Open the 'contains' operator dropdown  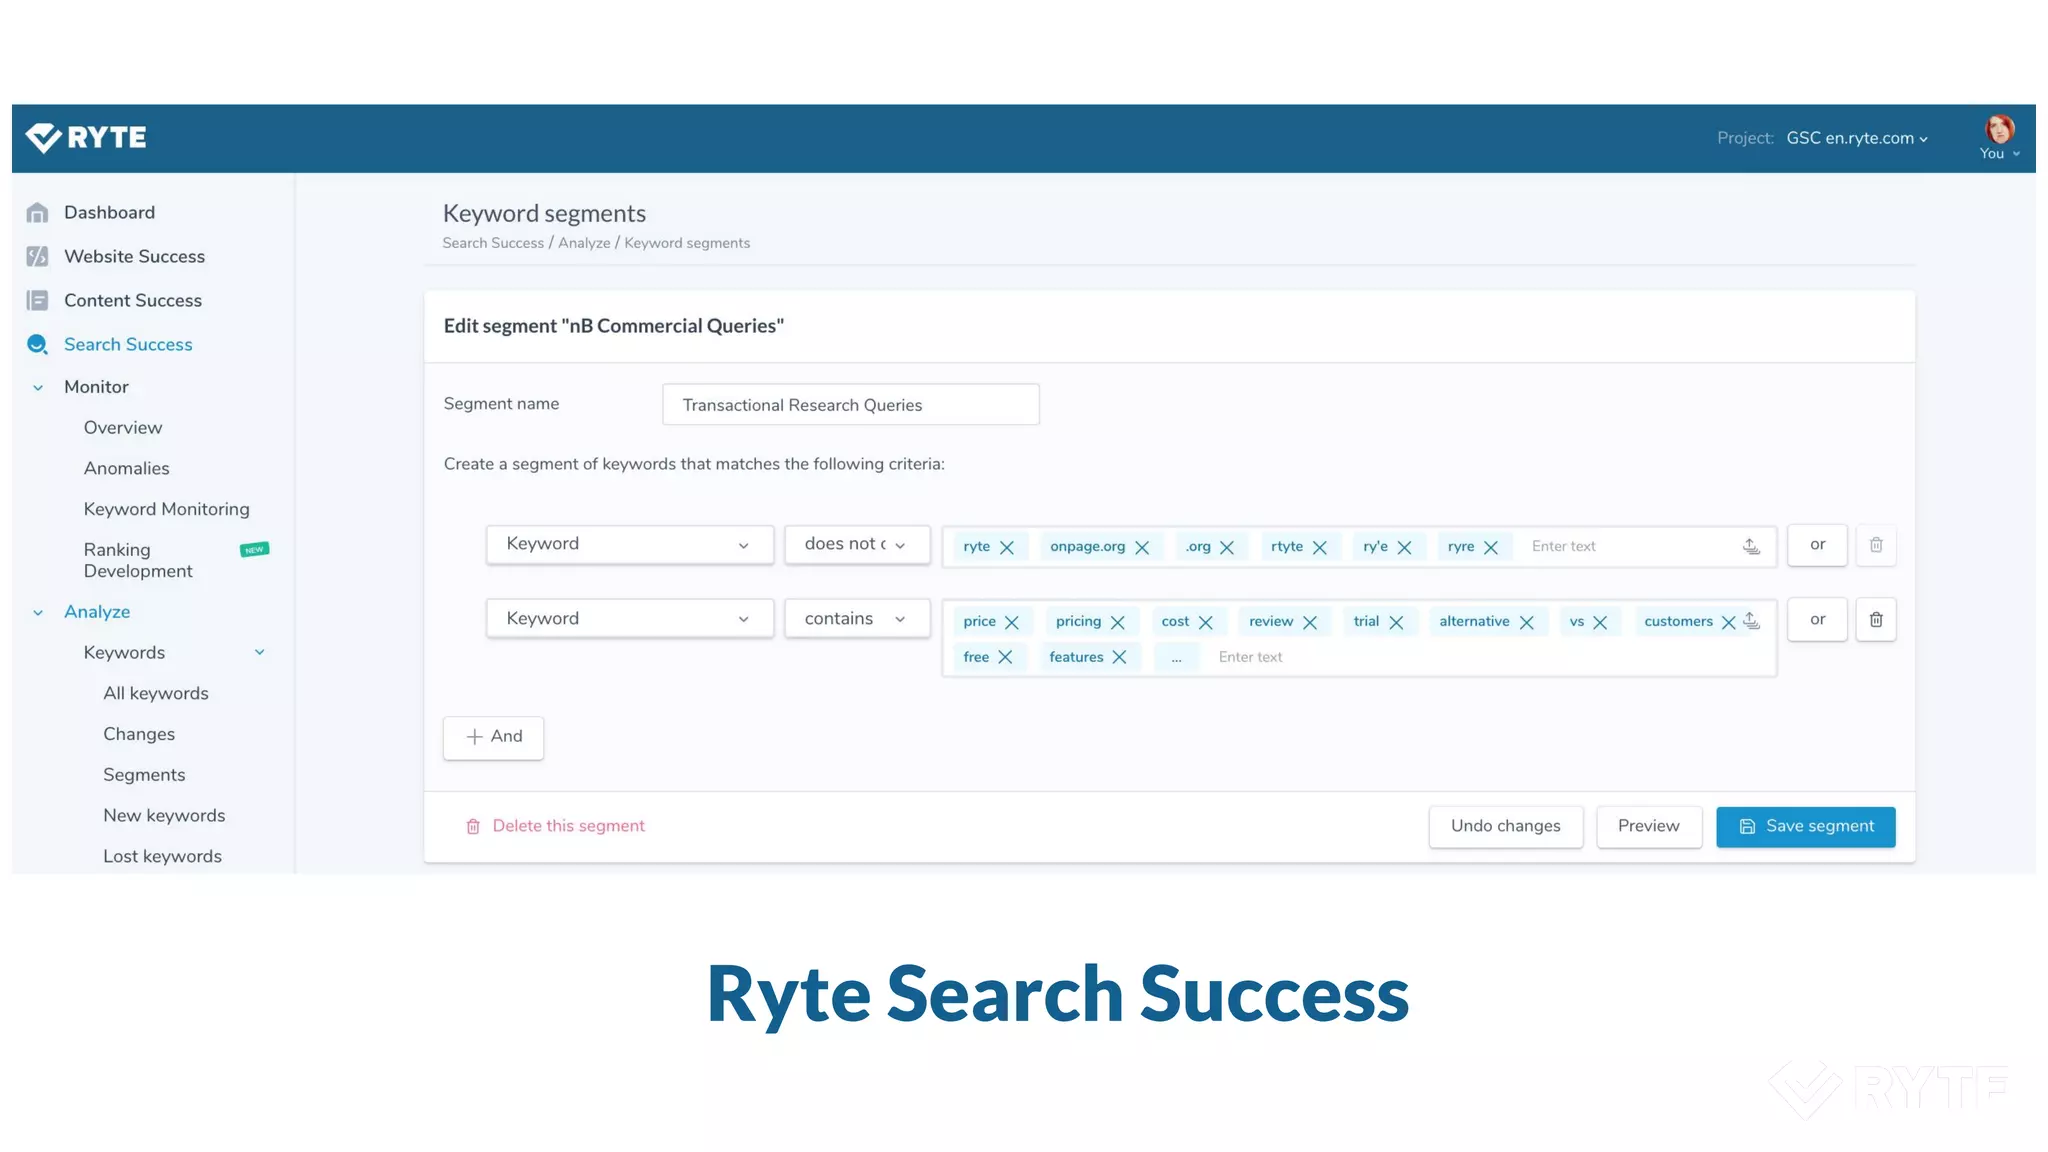point(857,619)
